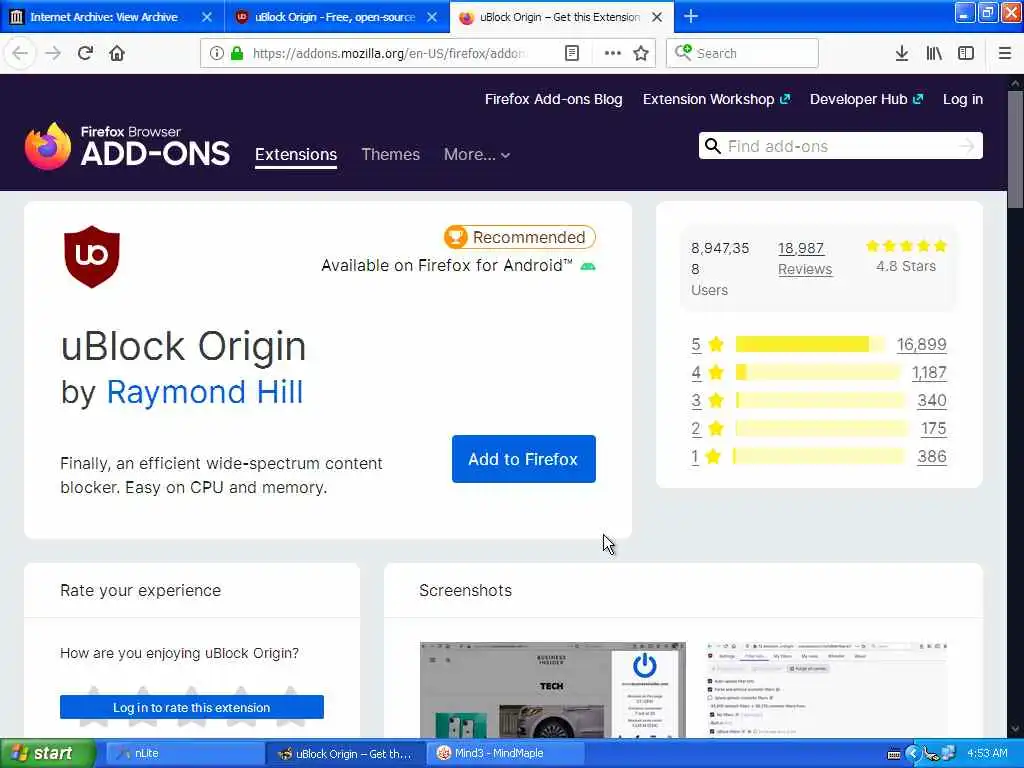Click the Android icon next to availability text
Image resolution: width=1024 pixels, height=768 pixels.
pyautogui.click(x=588, y=266)
